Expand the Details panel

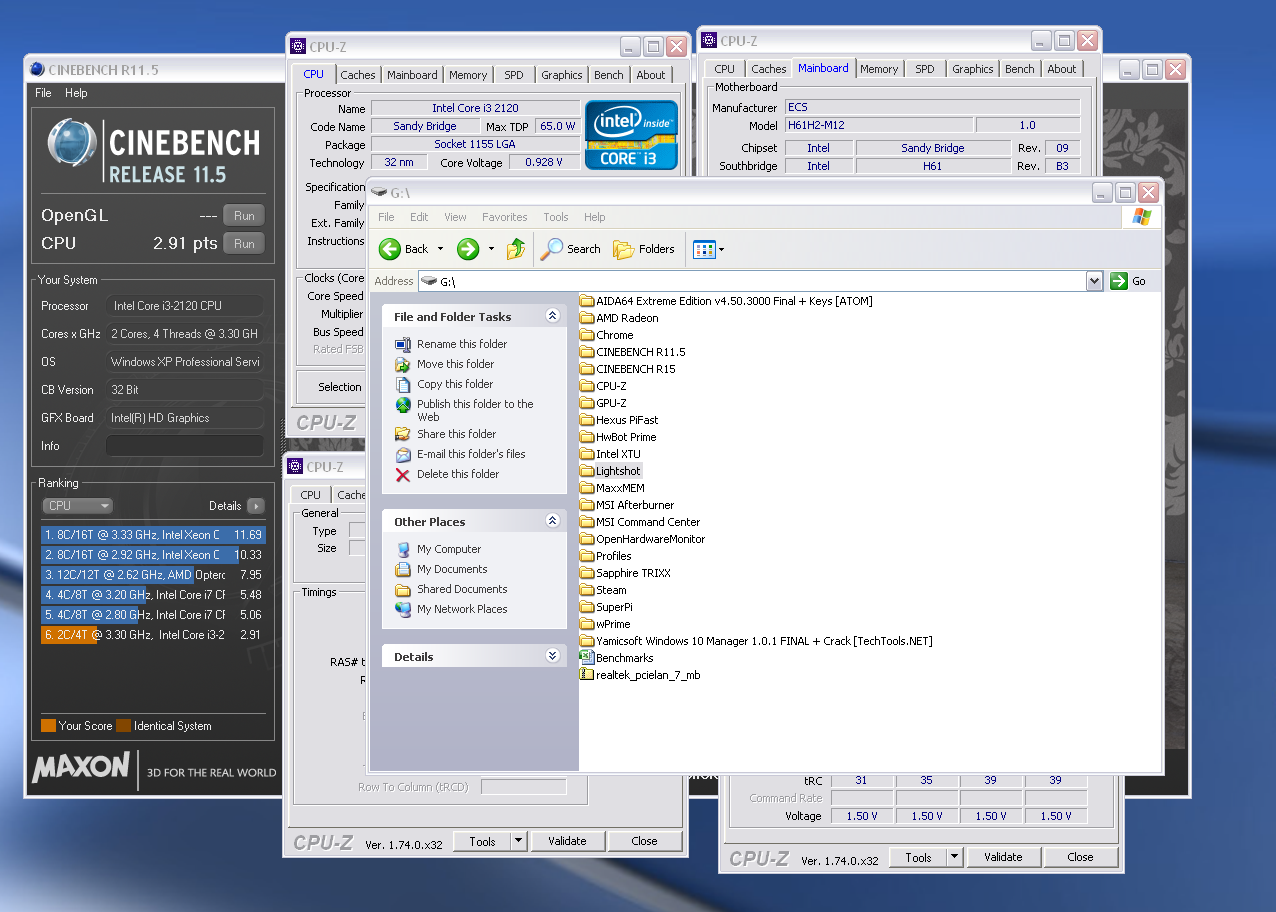[x=553, y=656]
